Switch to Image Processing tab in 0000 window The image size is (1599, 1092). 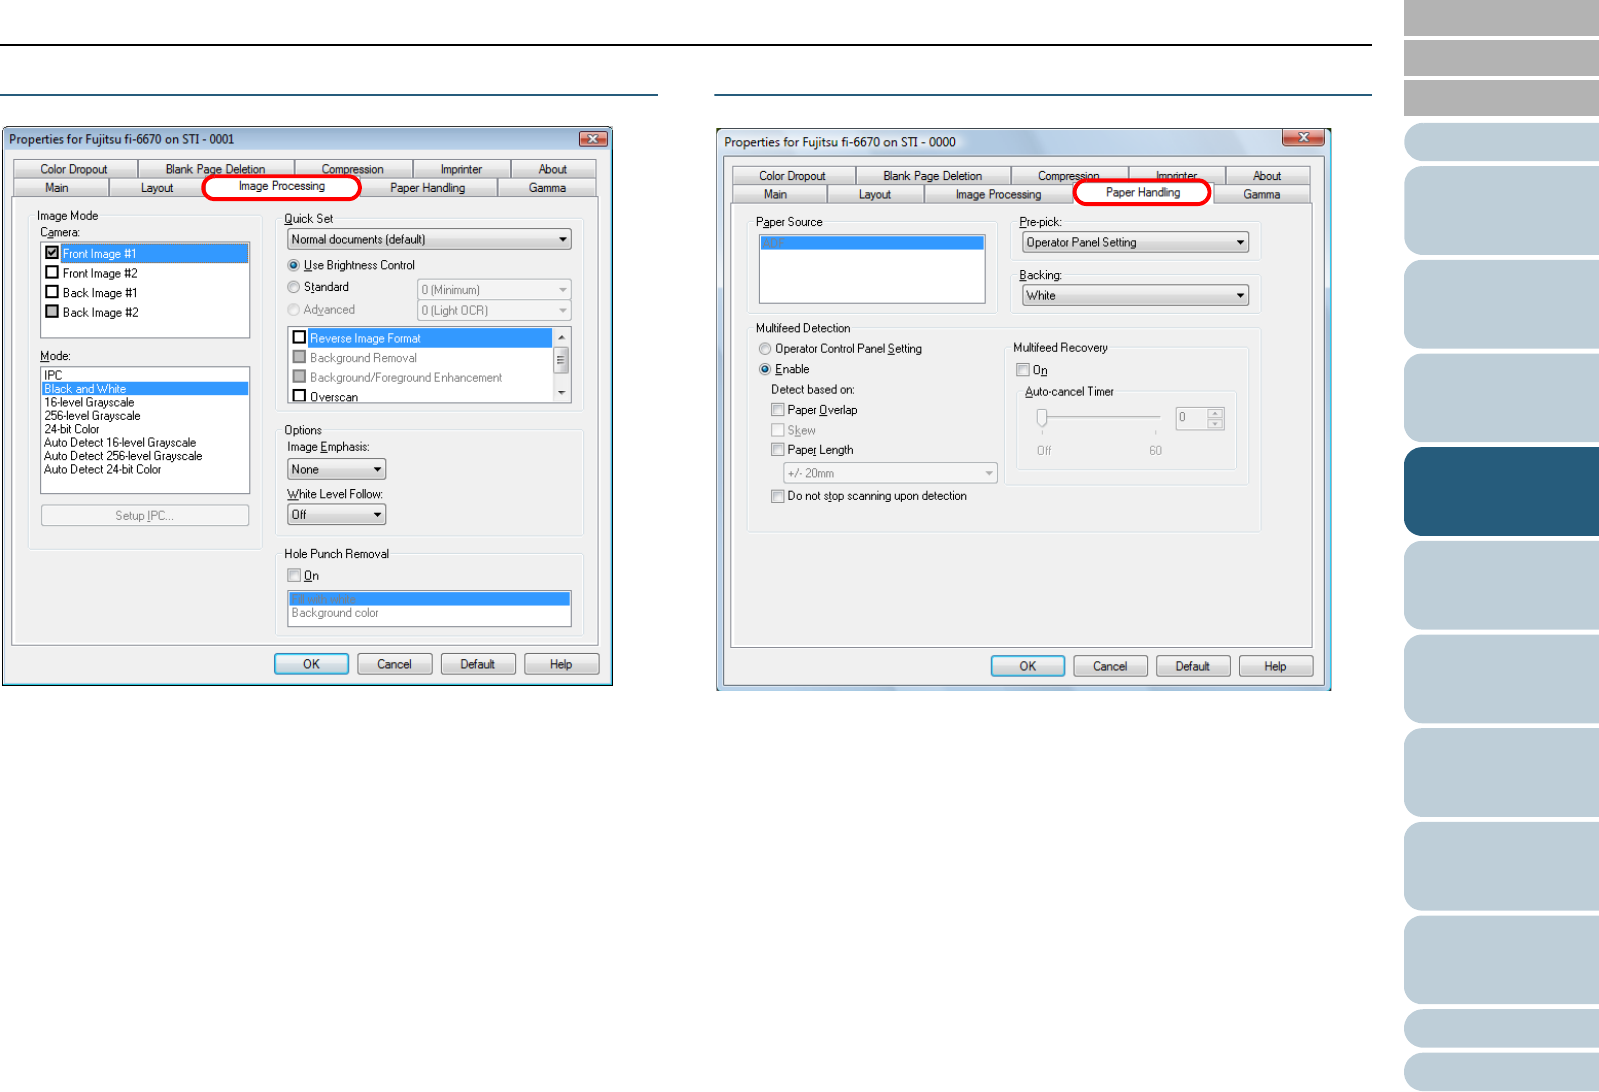[x=998, y=194]
